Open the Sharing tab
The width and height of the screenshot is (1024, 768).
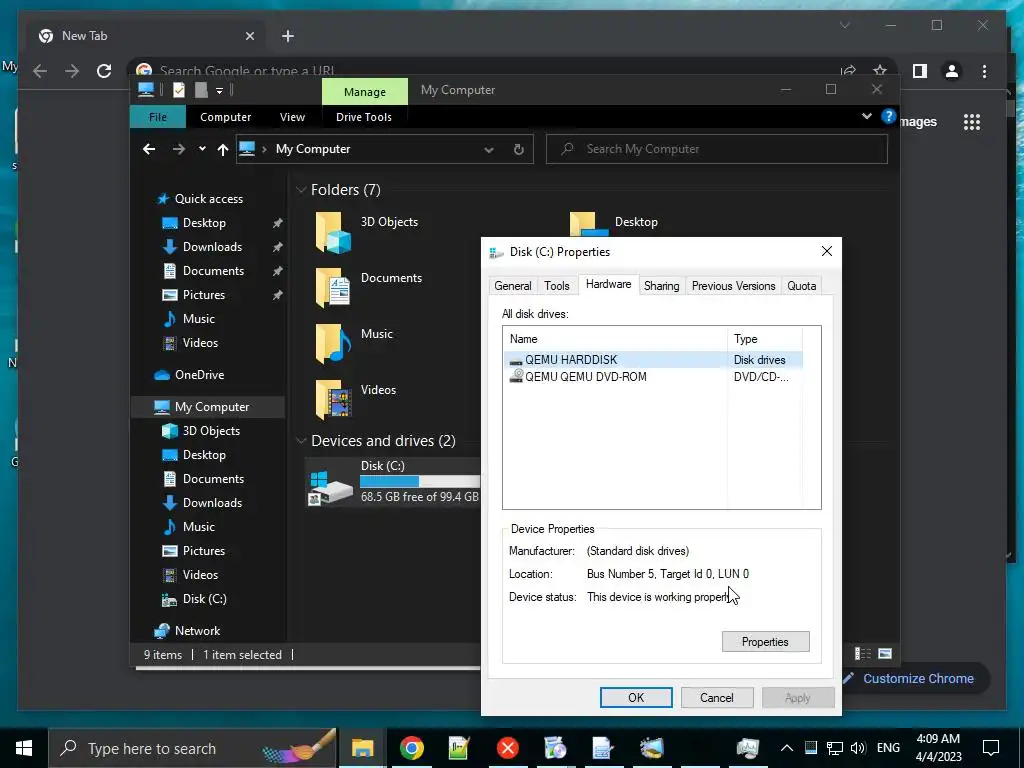pyautogui.click(x=662, y=285)
